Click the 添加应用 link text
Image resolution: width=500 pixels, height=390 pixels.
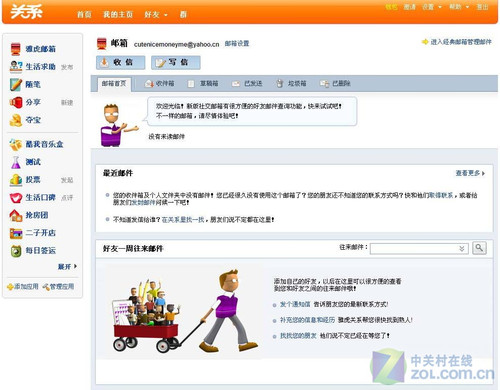click(x=26, y=287)
